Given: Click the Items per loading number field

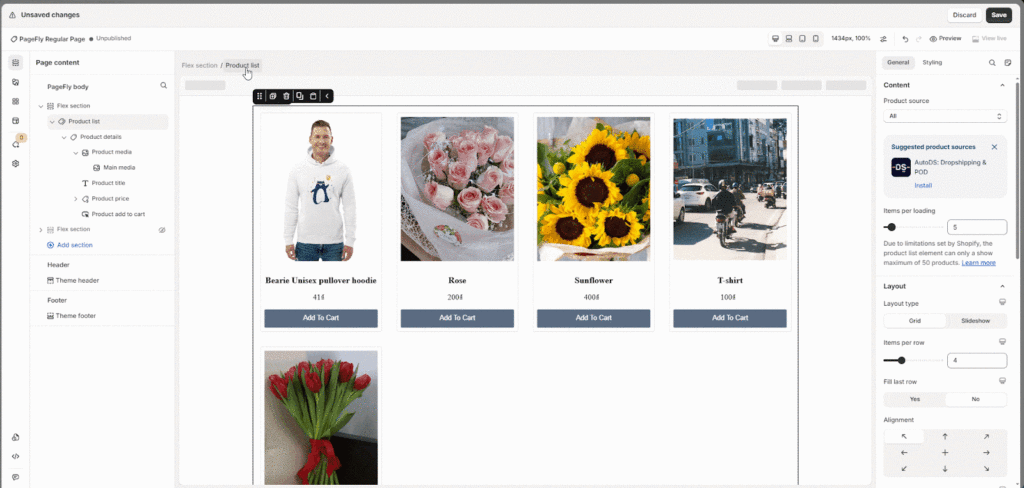Looking at the screenshot, I should click(975, 227).
